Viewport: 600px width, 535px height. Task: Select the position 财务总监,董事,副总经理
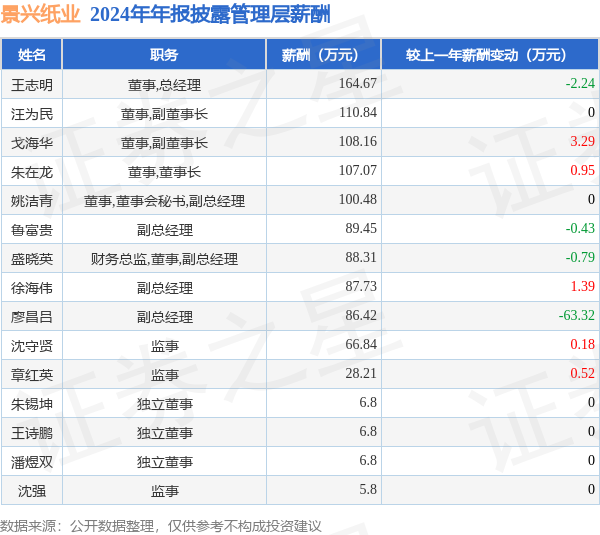(x=165, y=259)
